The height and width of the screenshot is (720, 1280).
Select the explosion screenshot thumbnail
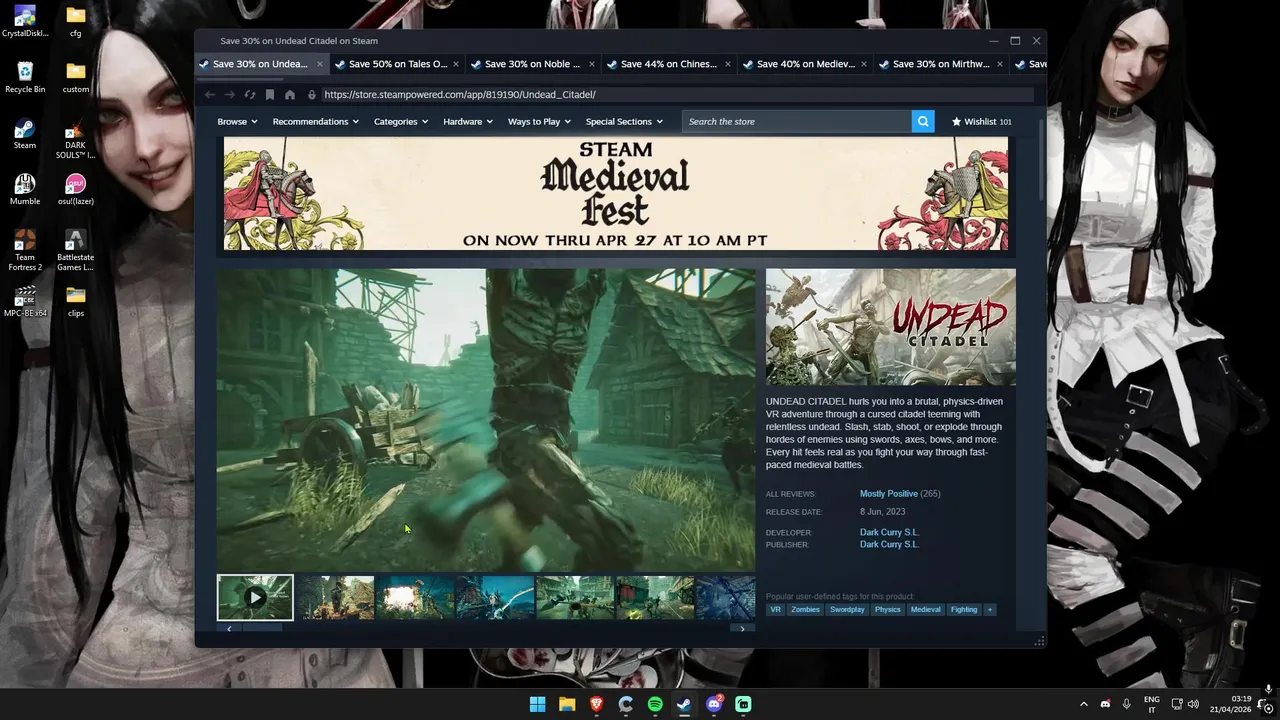(416, 597)
